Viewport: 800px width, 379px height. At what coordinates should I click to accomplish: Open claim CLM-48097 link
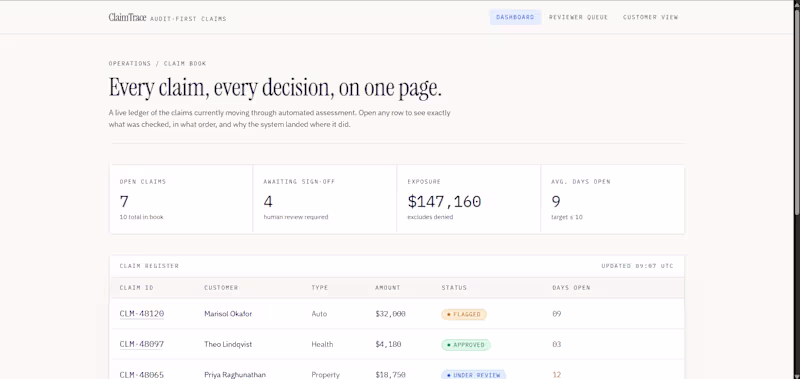pyautogui.click(x=142, y=344)
